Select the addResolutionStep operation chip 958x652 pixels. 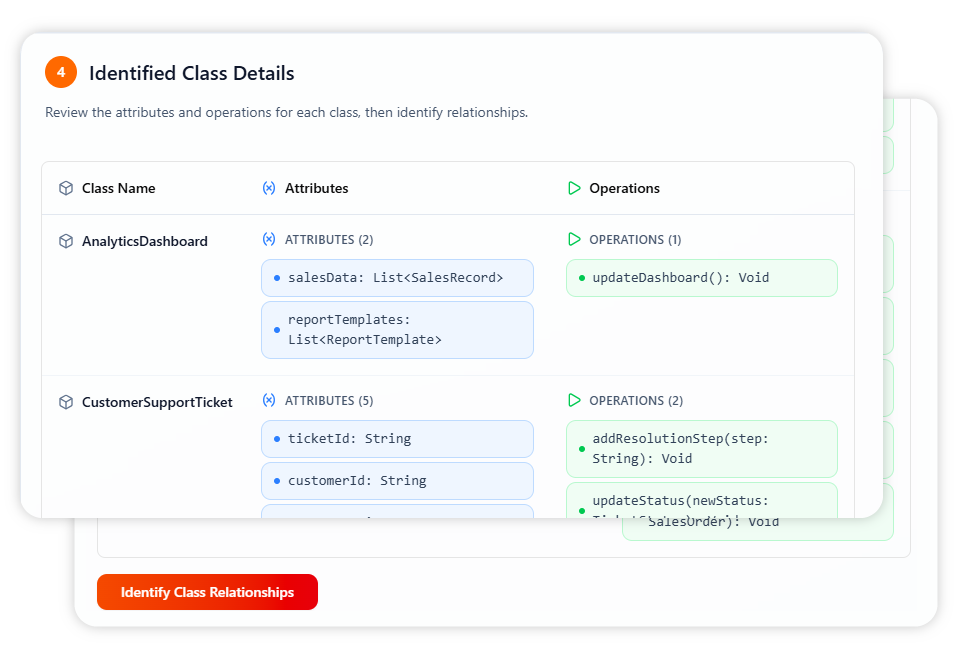point(701,449)
